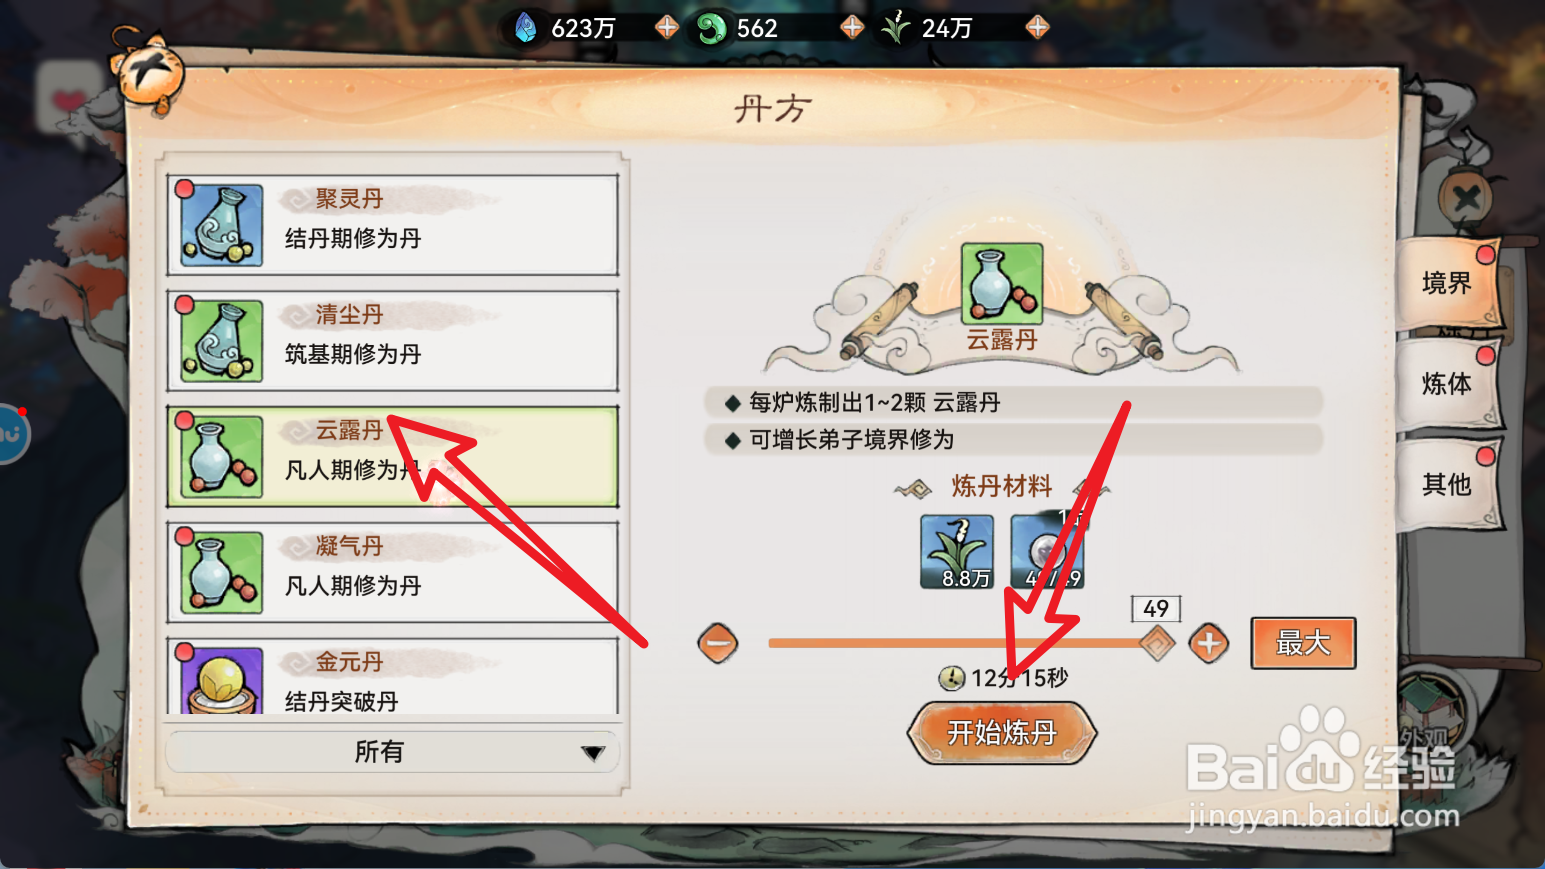The image size is (1545, 869).
Task: Add more herb resource with plus icon
Action: (1038, 27)
